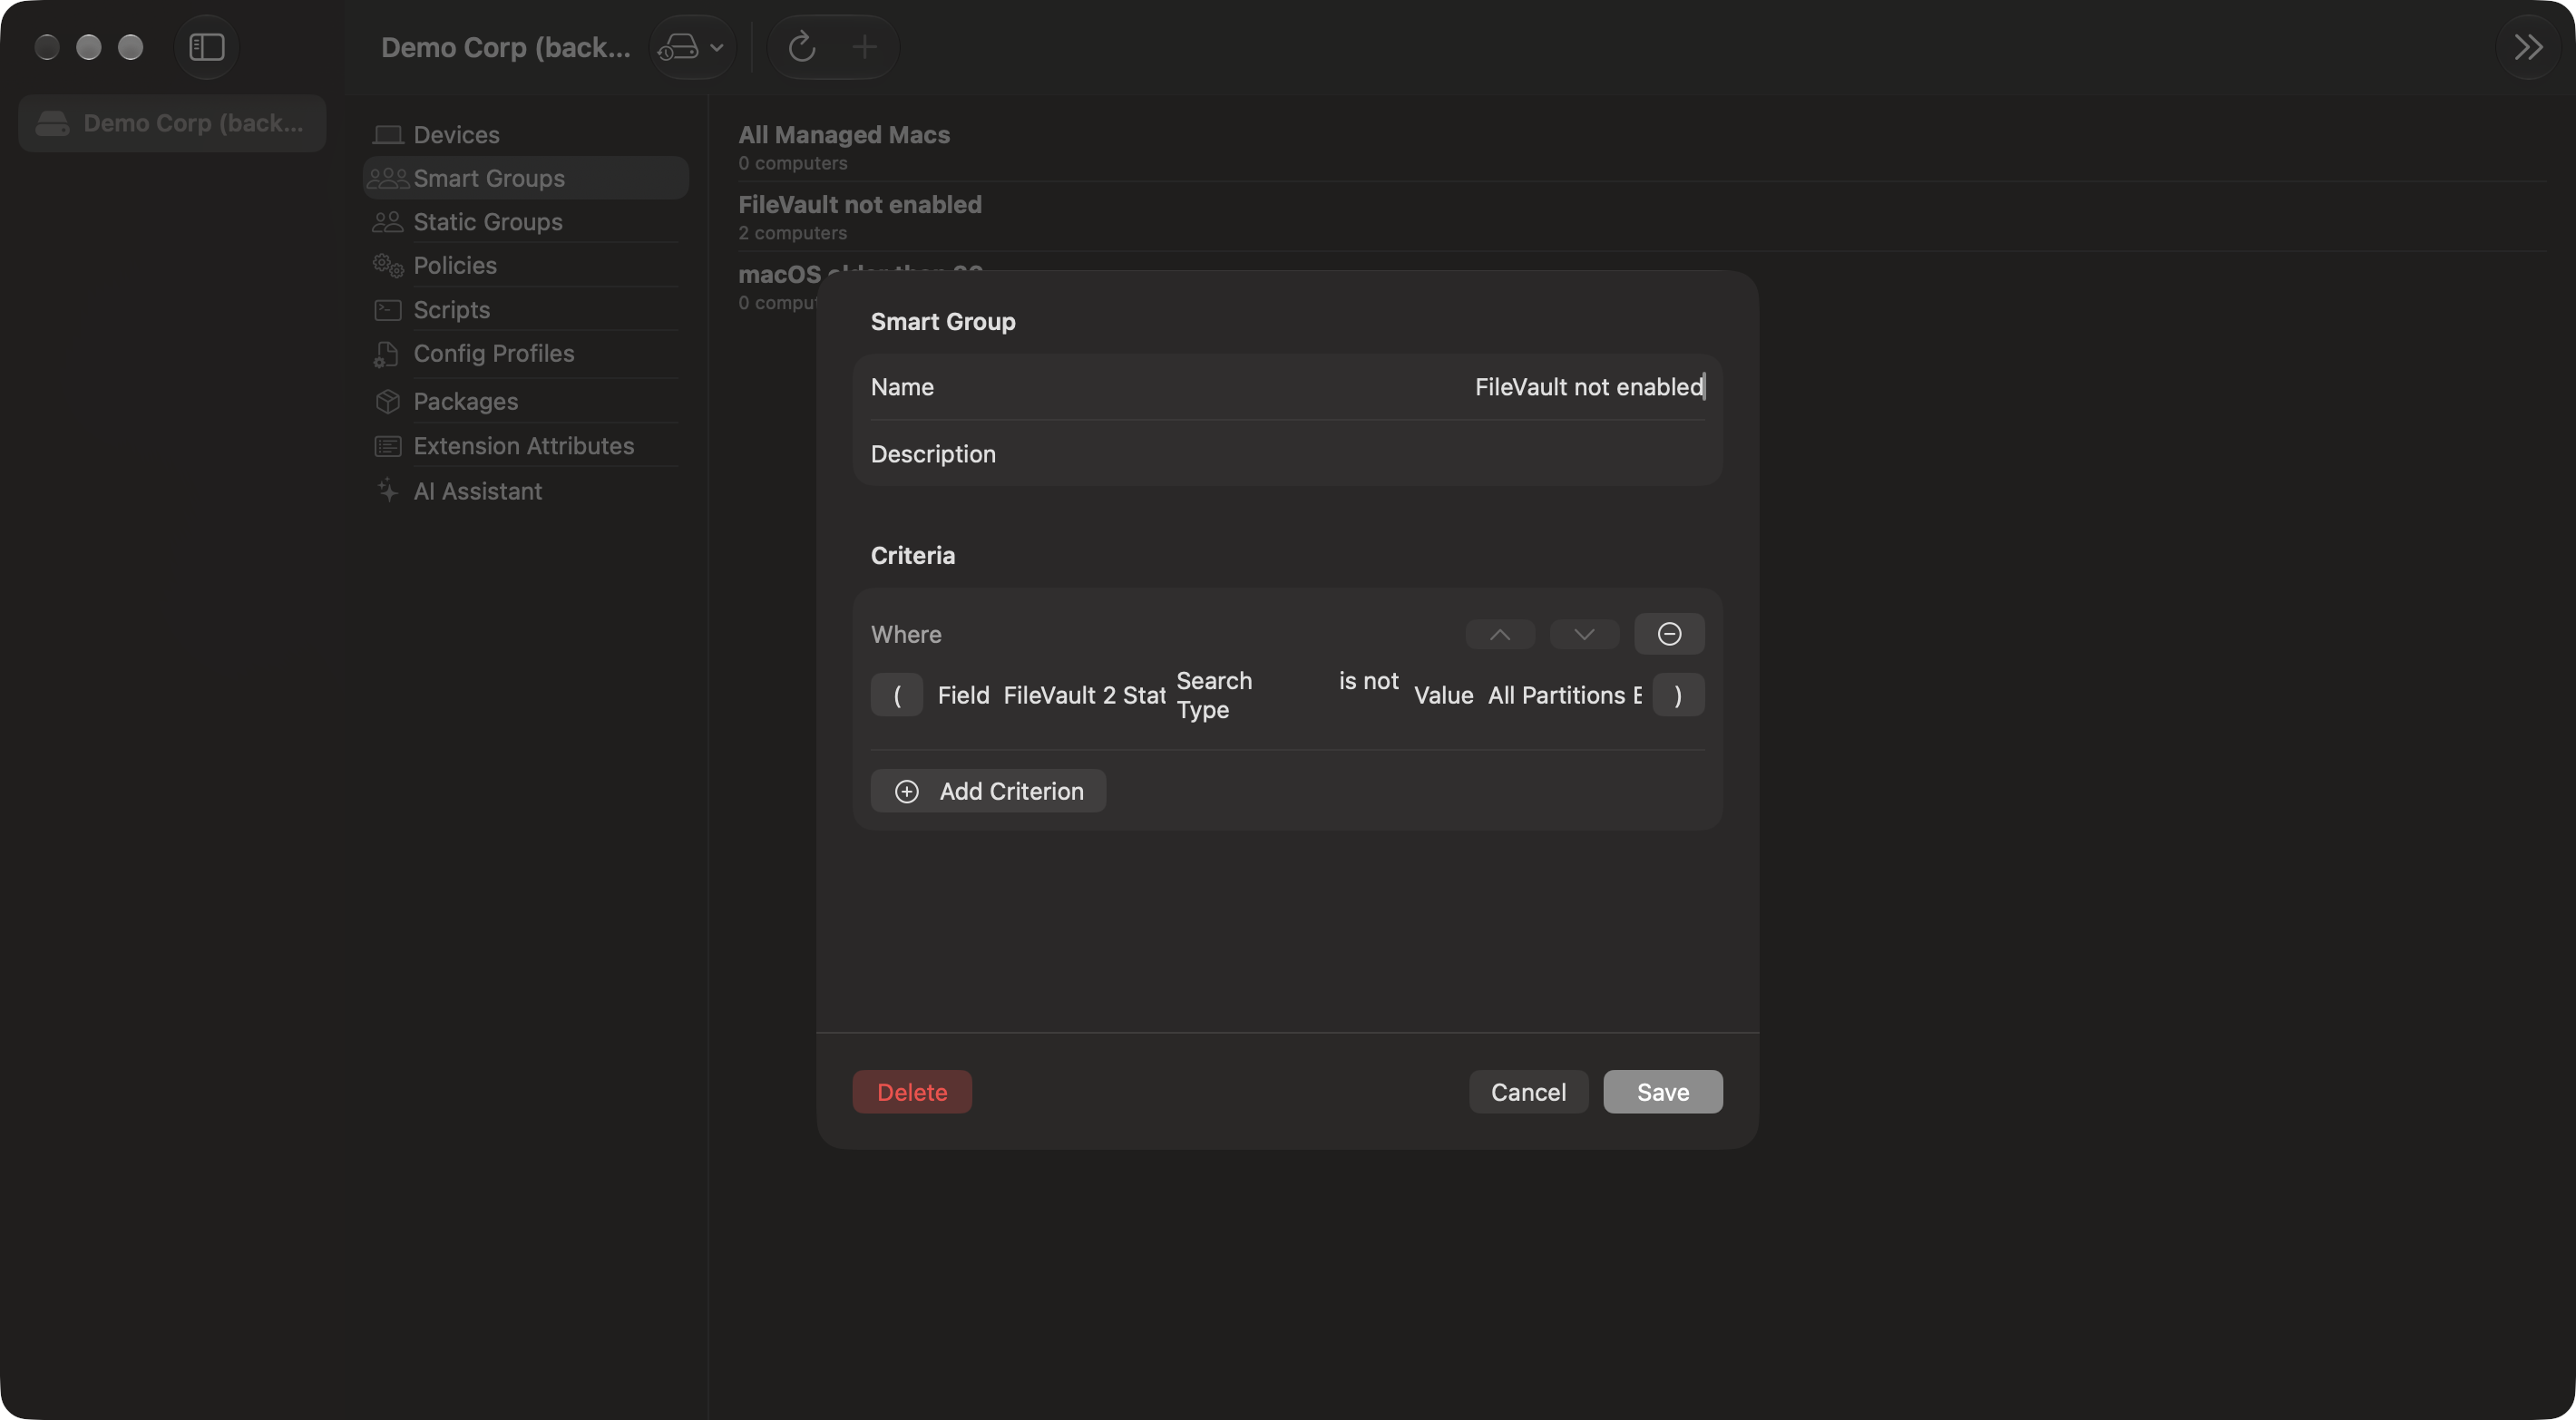Toggle the closing parenthesis button

tap(1678, 695)
